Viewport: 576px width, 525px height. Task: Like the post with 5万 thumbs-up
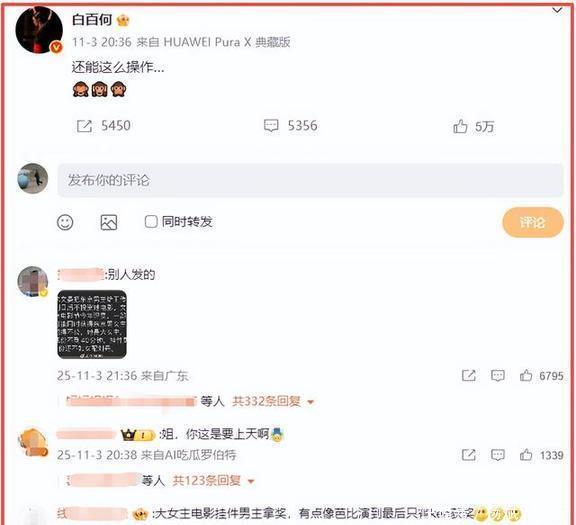coord(460,126)
